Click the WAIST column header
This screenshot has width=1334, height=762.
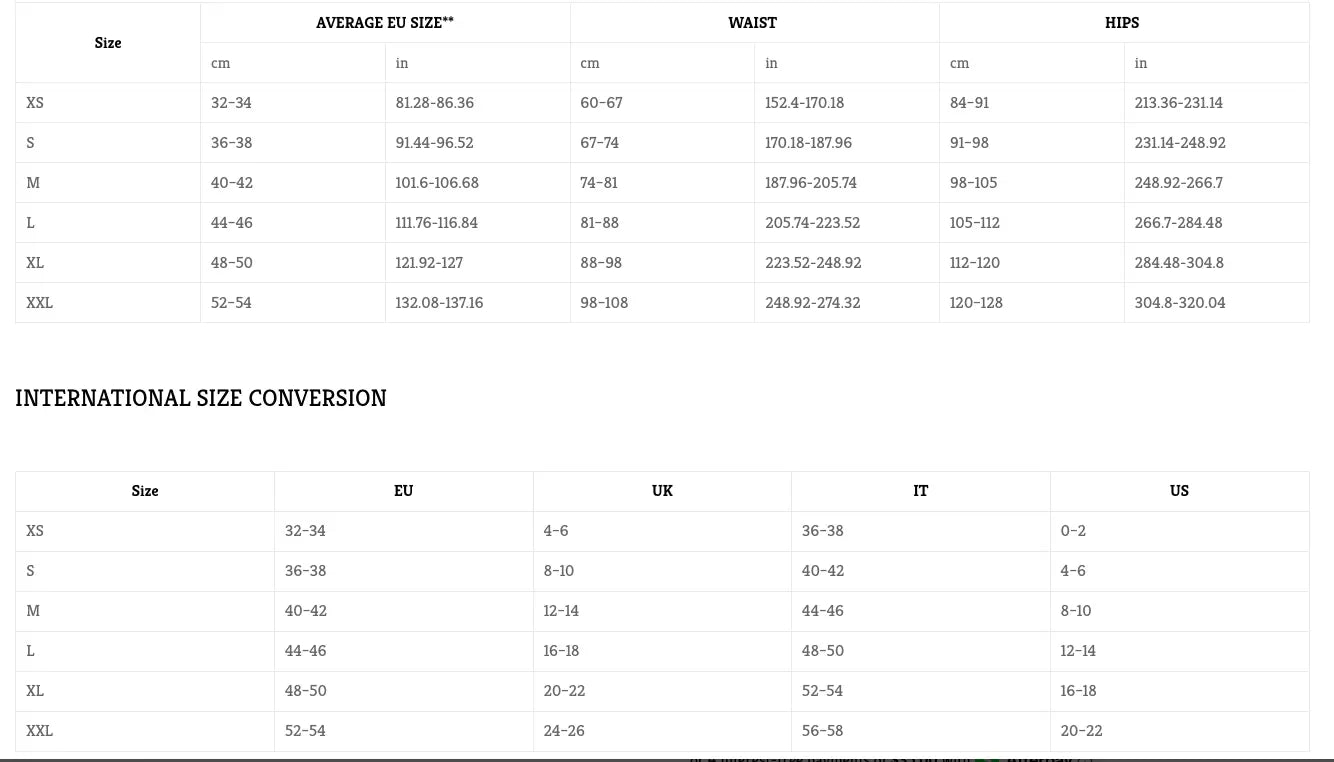752,23
